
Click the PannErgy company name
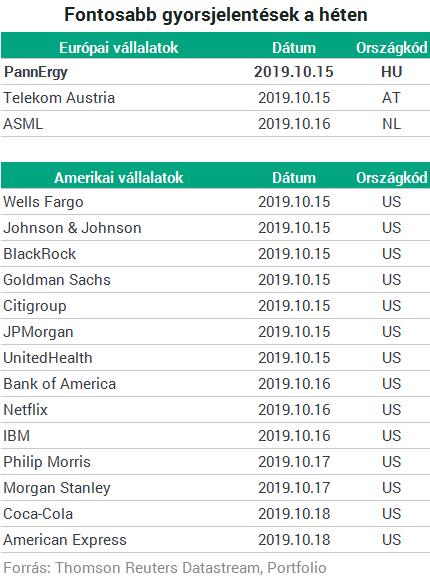36,72
